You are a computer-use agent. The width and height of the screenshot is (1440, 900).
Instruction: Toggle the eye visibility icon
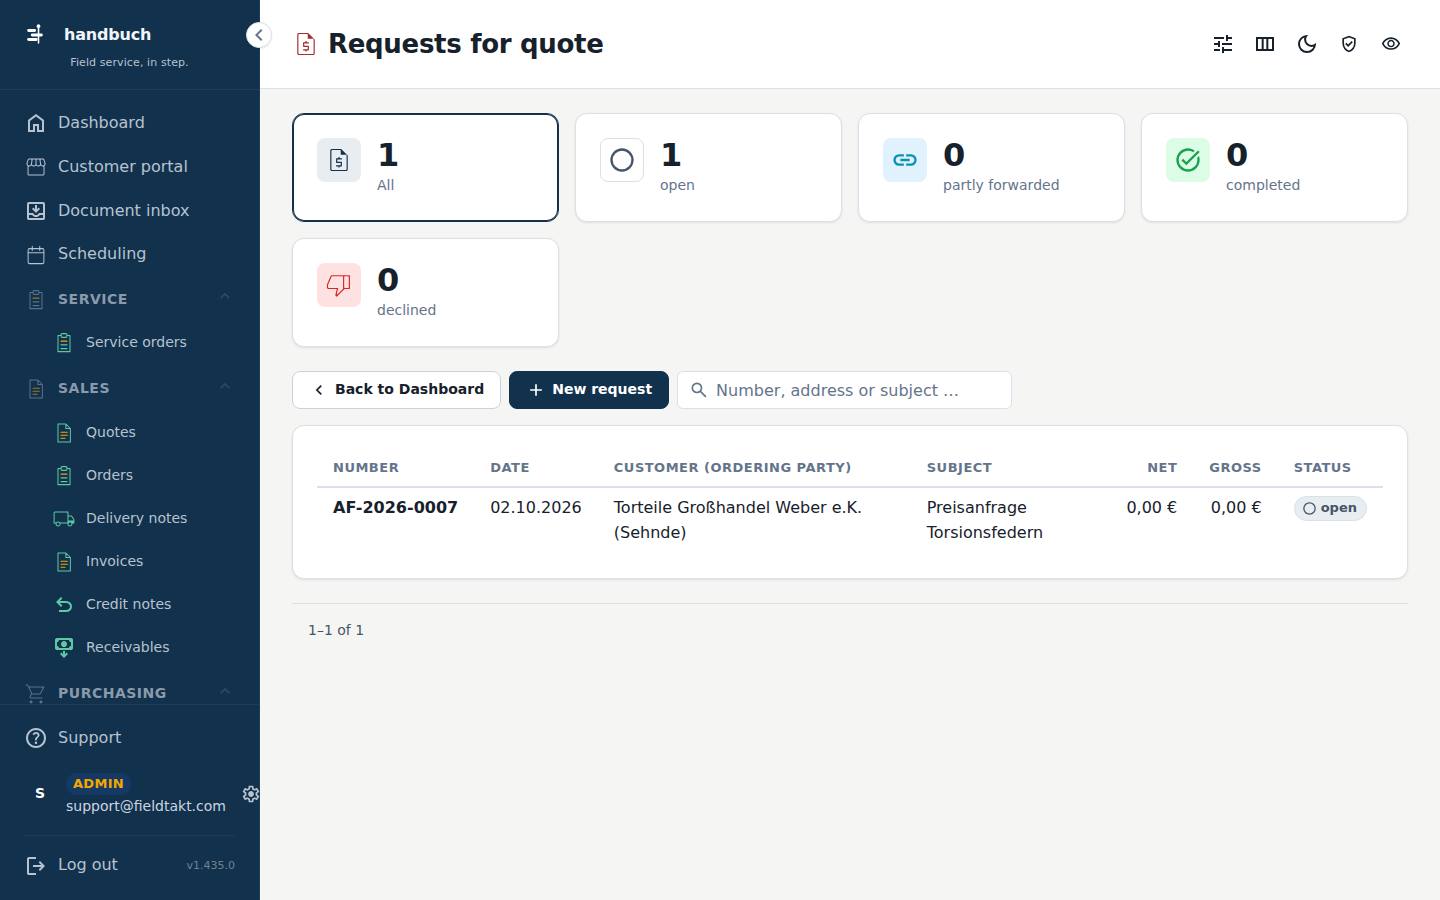[1391, 44]
